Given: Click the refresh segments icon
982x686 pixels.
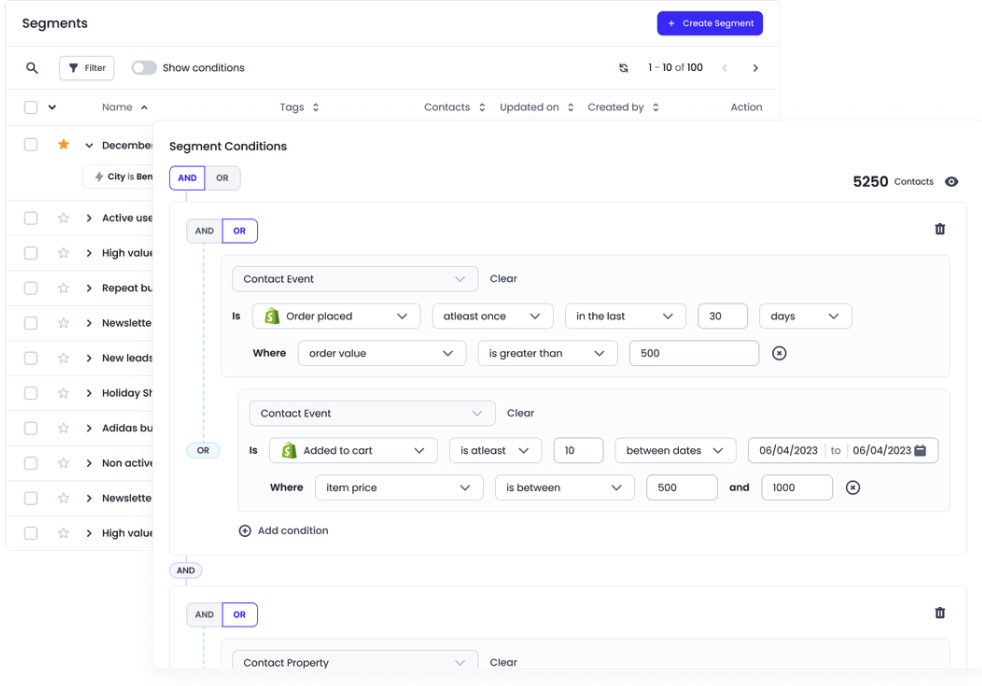Looking at the screenshot, I should pos(623,68).
